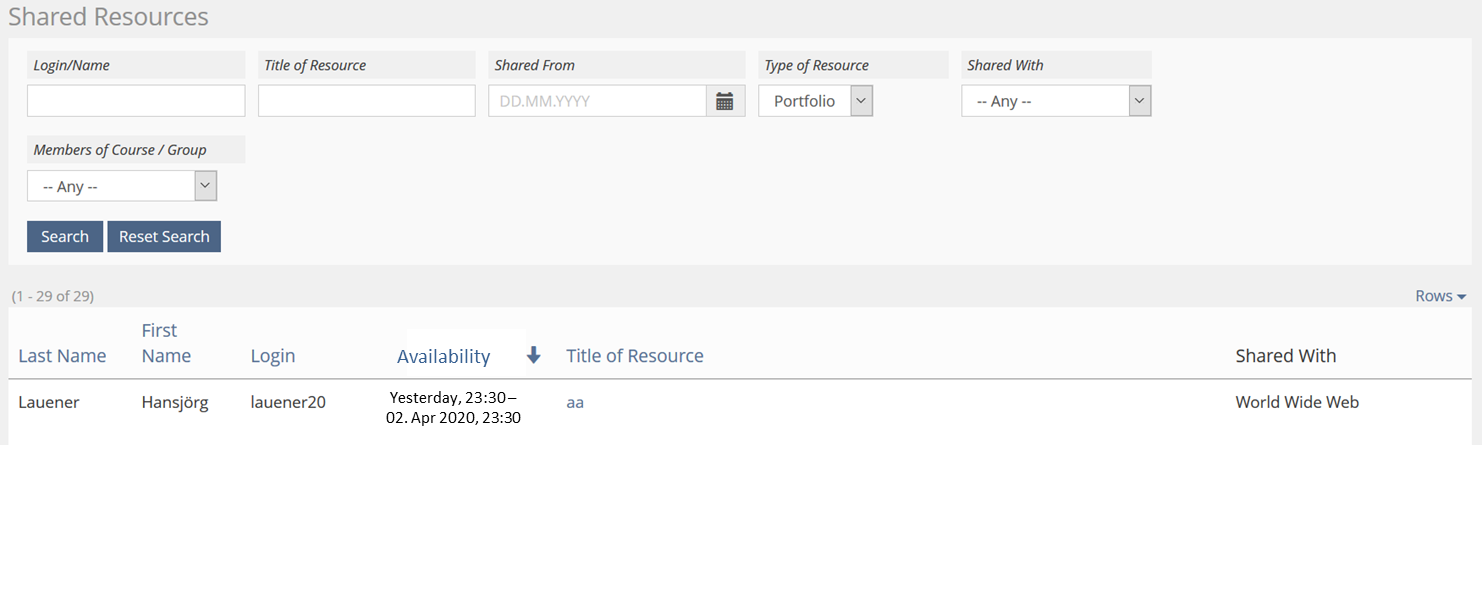Open the Shared From calendar date picker
The width and height of the screenshot is (1482, 595).
click(725, 101)
